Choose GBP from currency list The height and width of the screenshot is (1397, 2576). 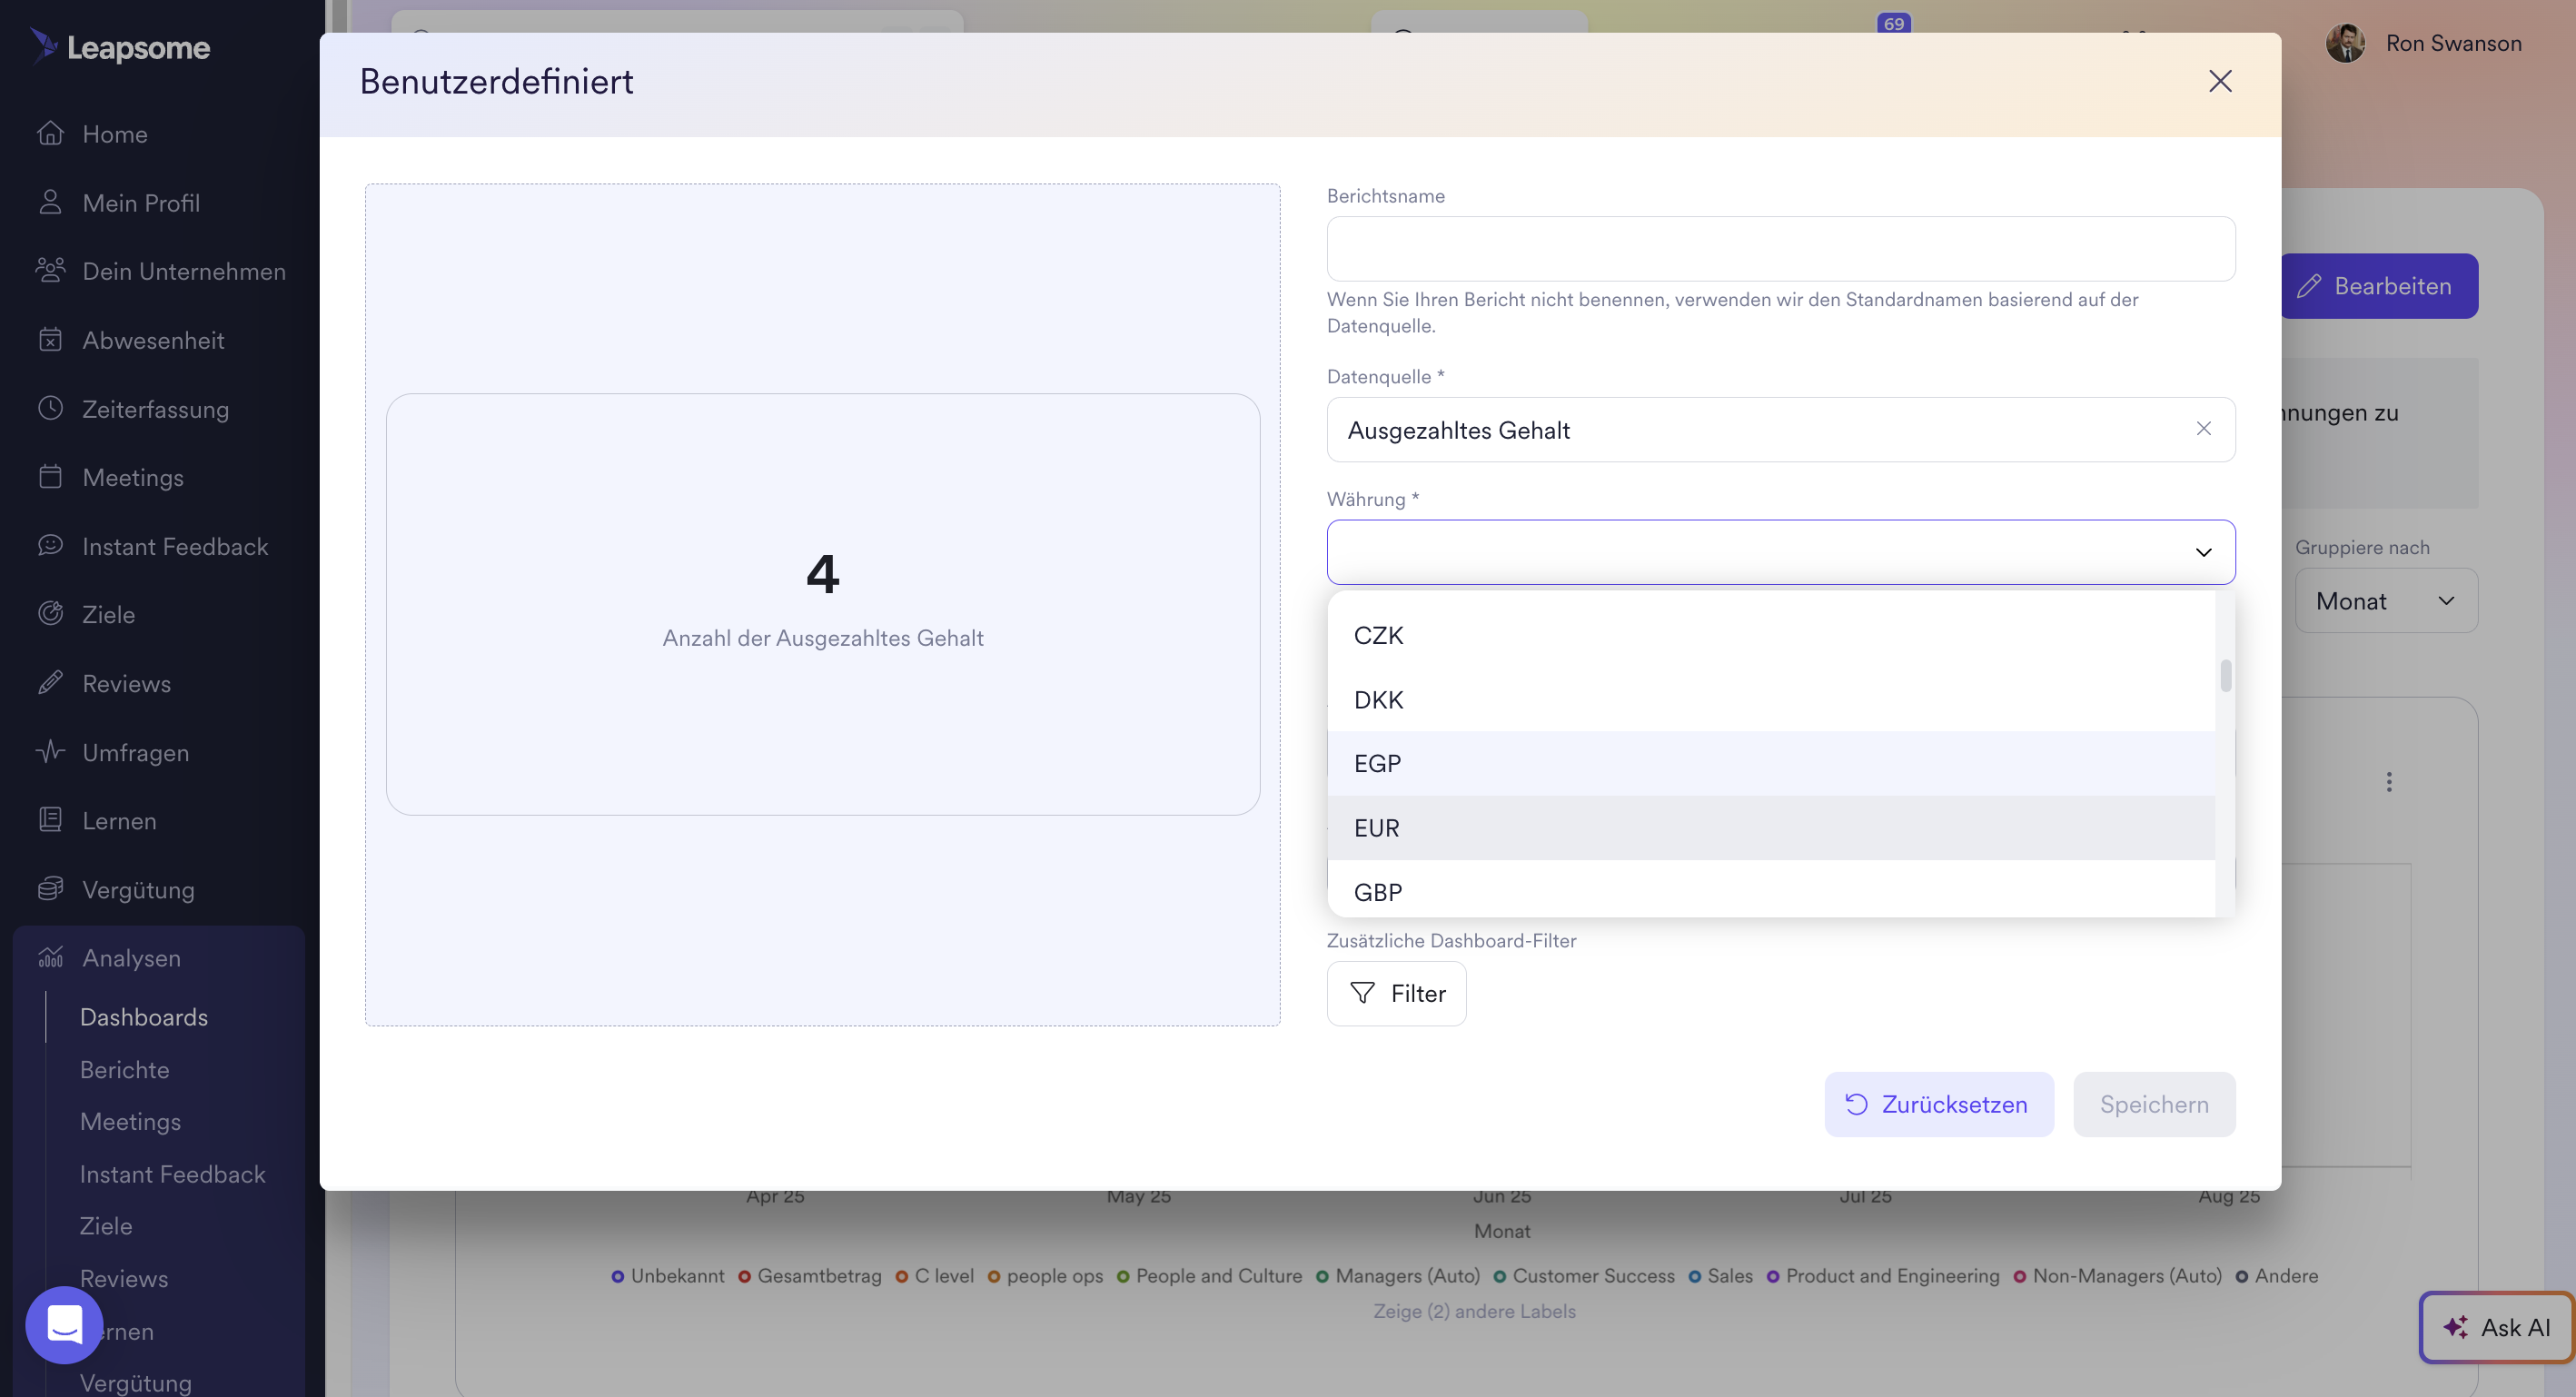pos(1770,890)
